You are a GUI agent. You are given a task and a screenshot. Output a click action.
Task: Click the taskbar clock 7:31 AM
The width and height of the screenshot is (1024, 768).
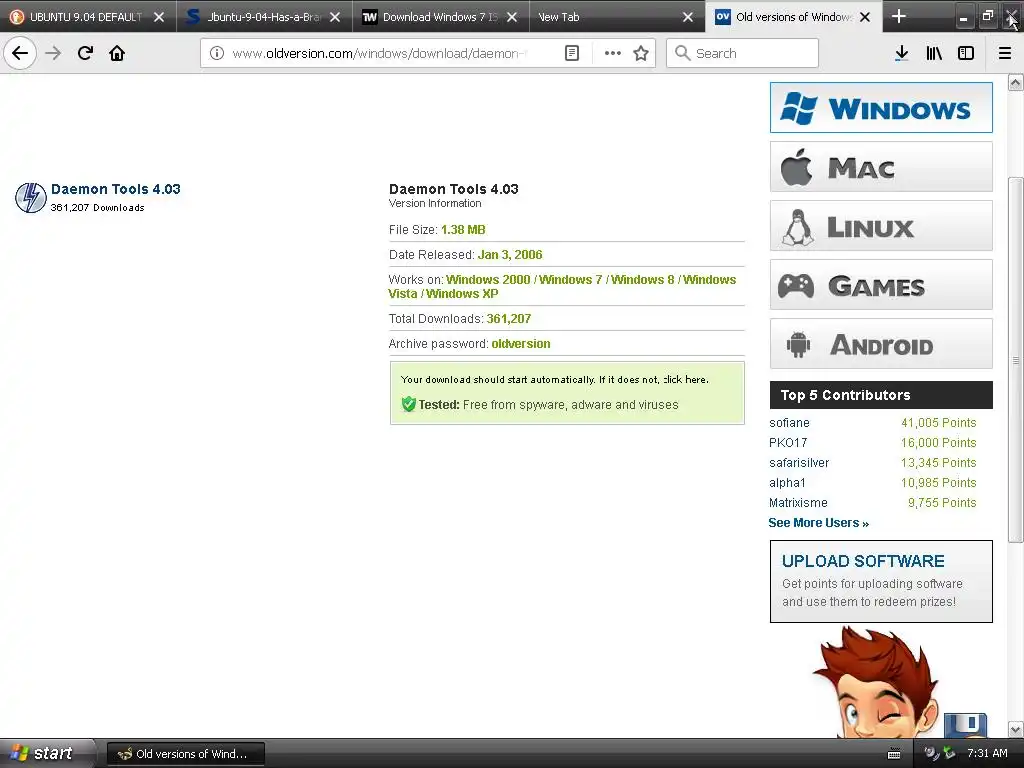[987, 753]
